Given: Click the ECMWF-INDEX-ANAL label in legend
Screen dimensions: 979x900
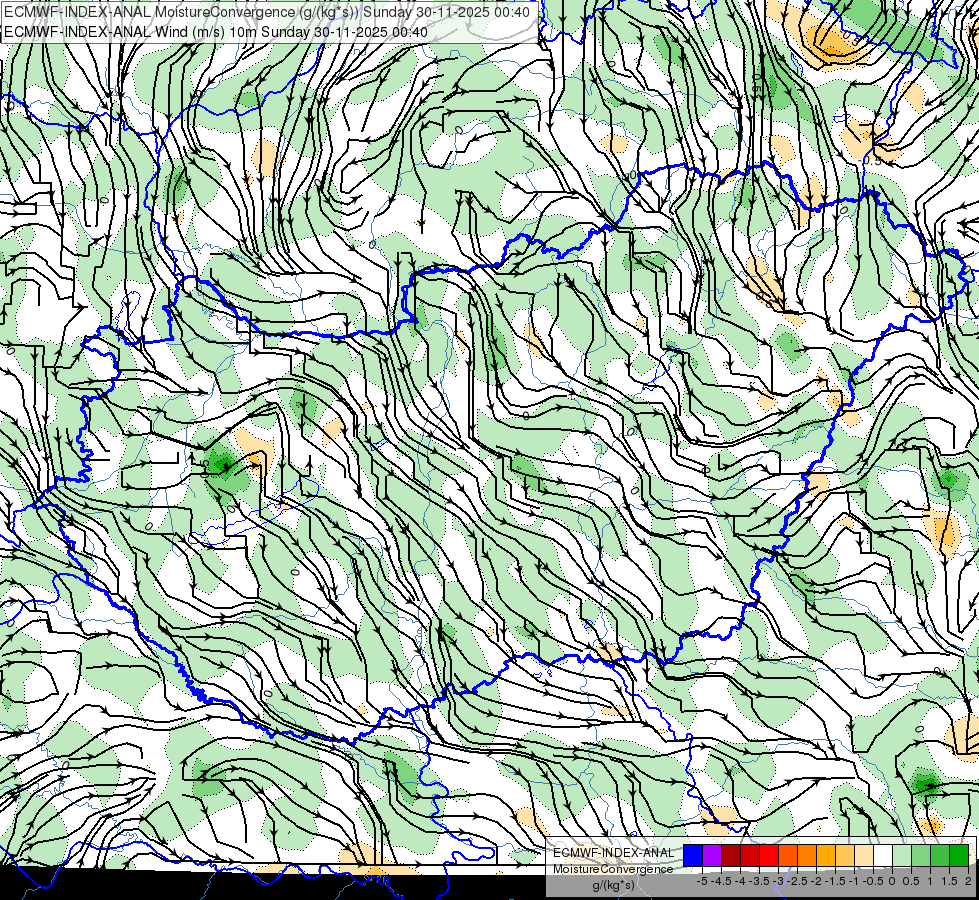Looking at the screenshot, I should pyautogui.click(x=614, y=853).
